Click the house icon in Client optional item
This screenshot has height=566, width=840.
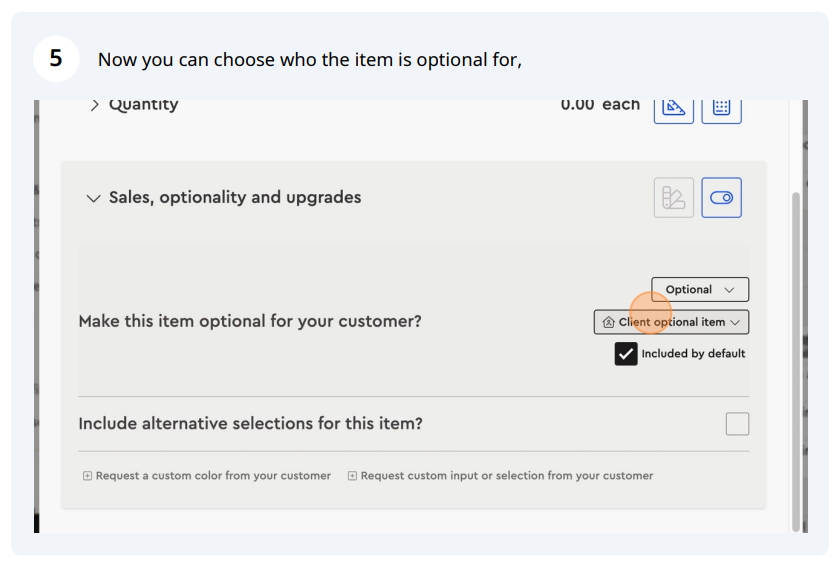[x=608, y=322]
